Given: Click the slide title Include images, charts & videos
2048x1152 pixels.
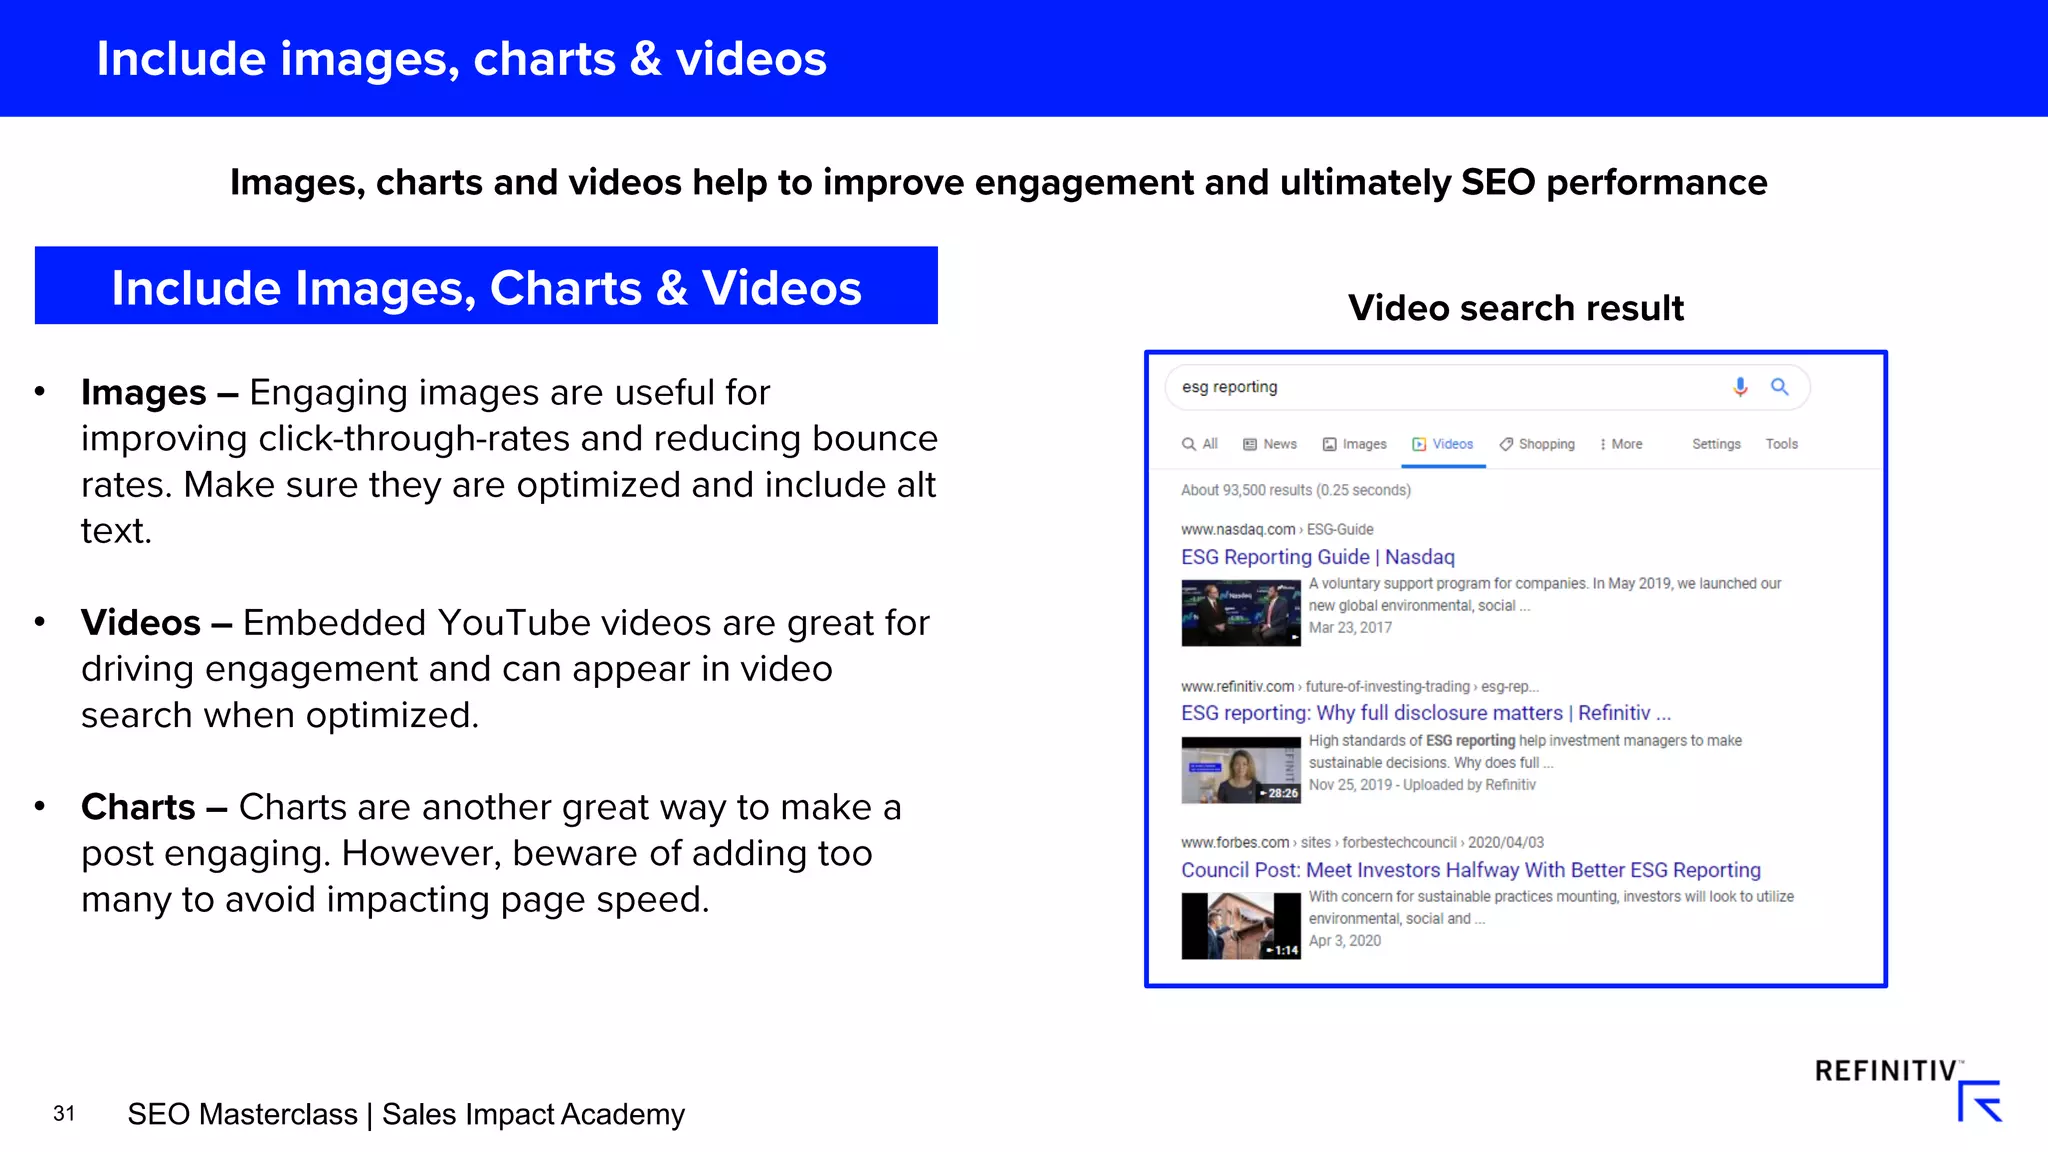Looking at the screenshot, I should [x=462, y=59].
